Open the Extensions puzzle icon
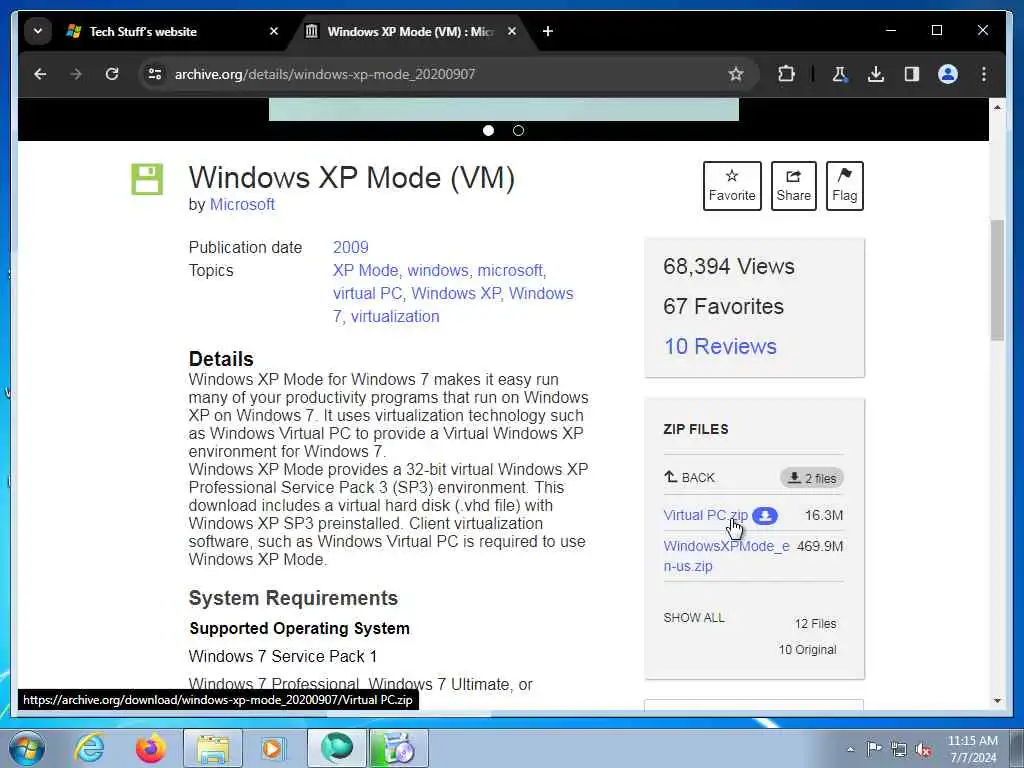Screen dimensions: 1024x768 (786, 74)
